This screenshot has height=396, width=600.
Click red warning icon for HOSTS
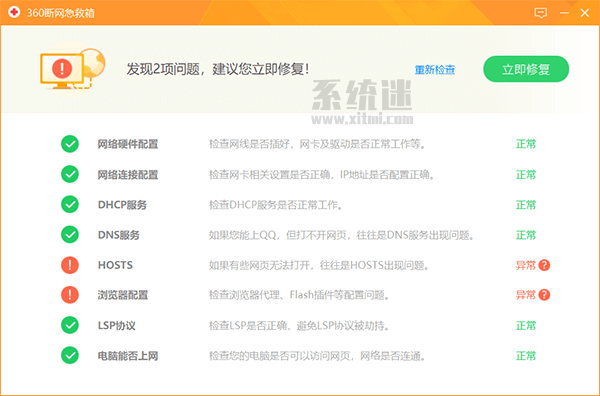[x=70, y=265]
